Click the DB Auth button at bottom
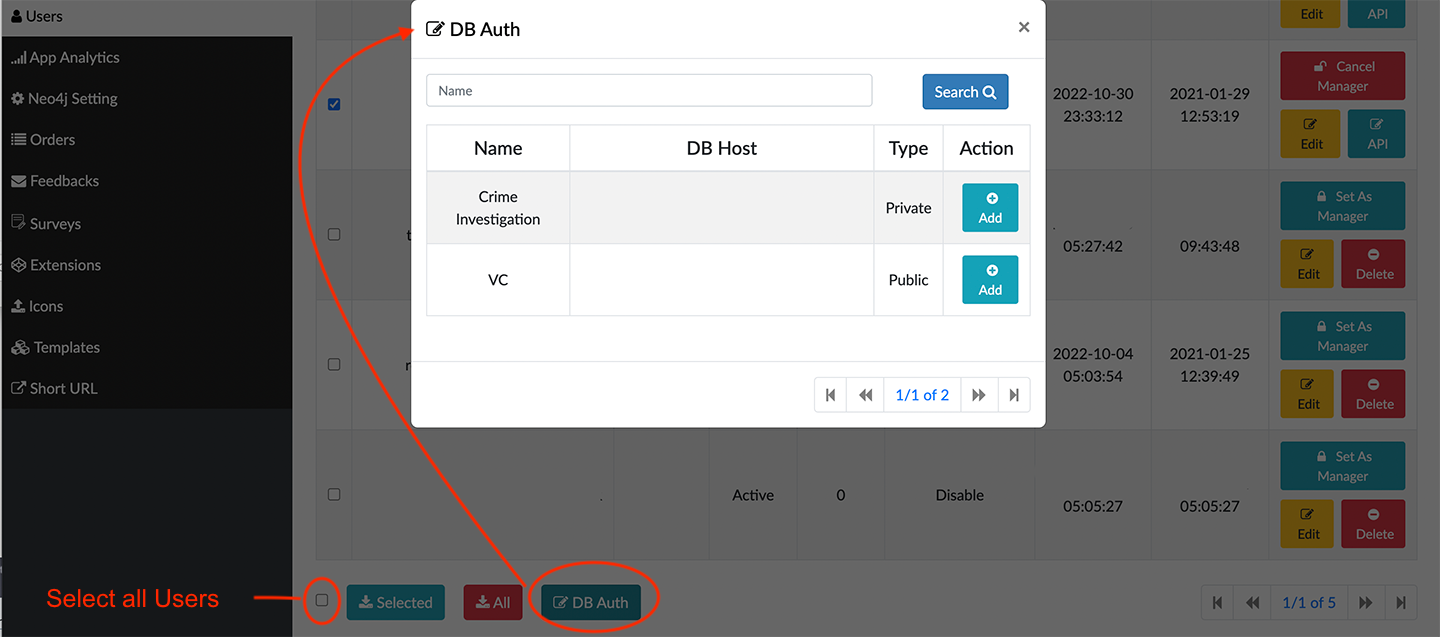Image resolution: width=1440 pixels, height=637 pixels. [591, 602]
